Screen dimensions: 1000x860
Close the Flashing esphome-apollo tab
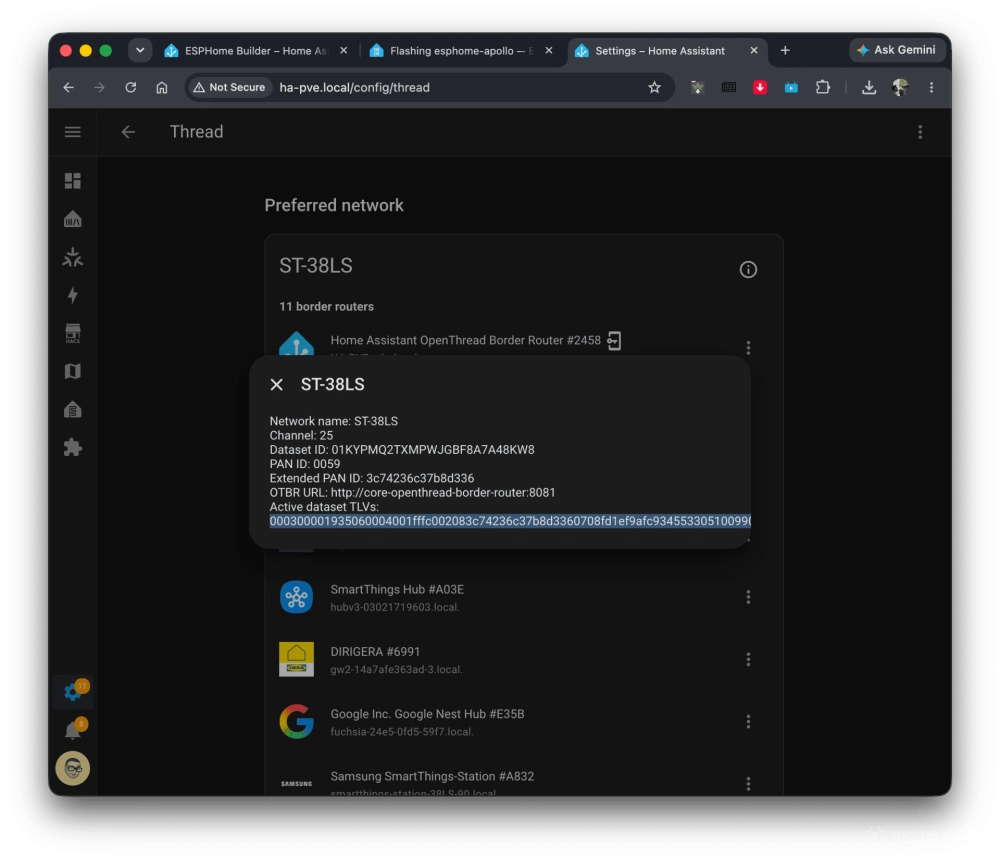tap(548, 50)
